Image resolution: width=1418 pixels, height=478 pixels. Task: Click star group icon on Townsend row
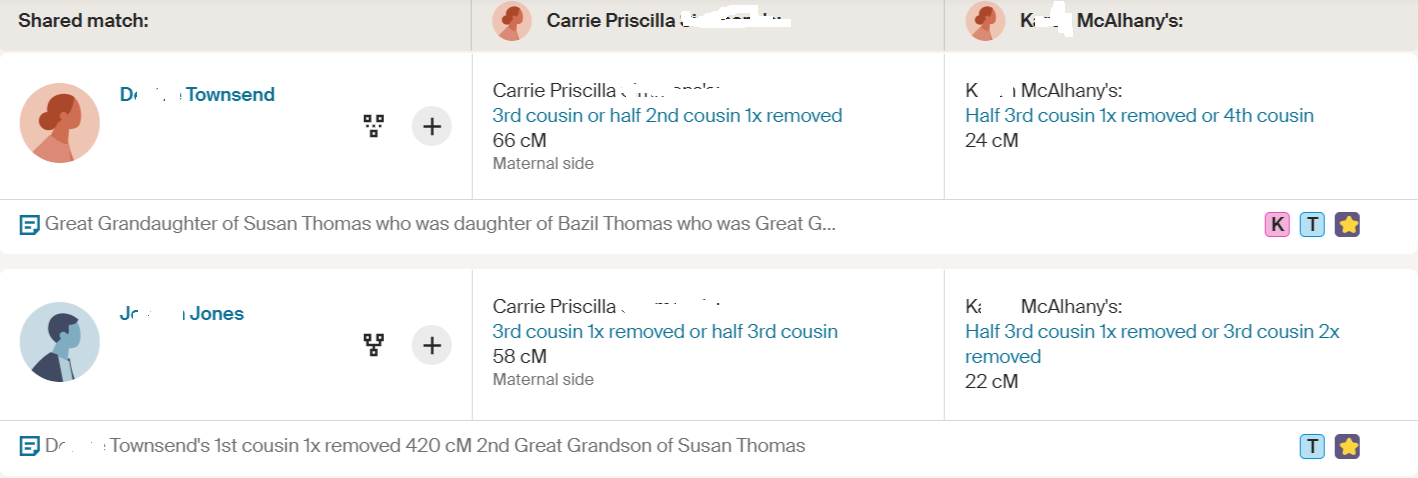point(1348,225)
